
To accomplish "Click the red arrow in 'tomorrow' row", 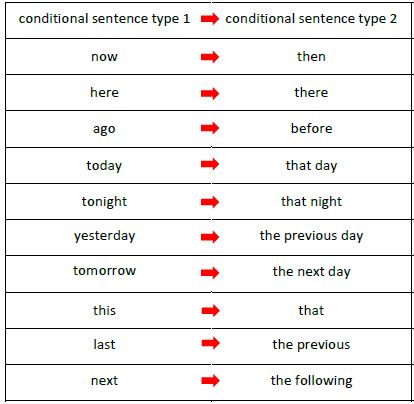I will pos(210,273).
